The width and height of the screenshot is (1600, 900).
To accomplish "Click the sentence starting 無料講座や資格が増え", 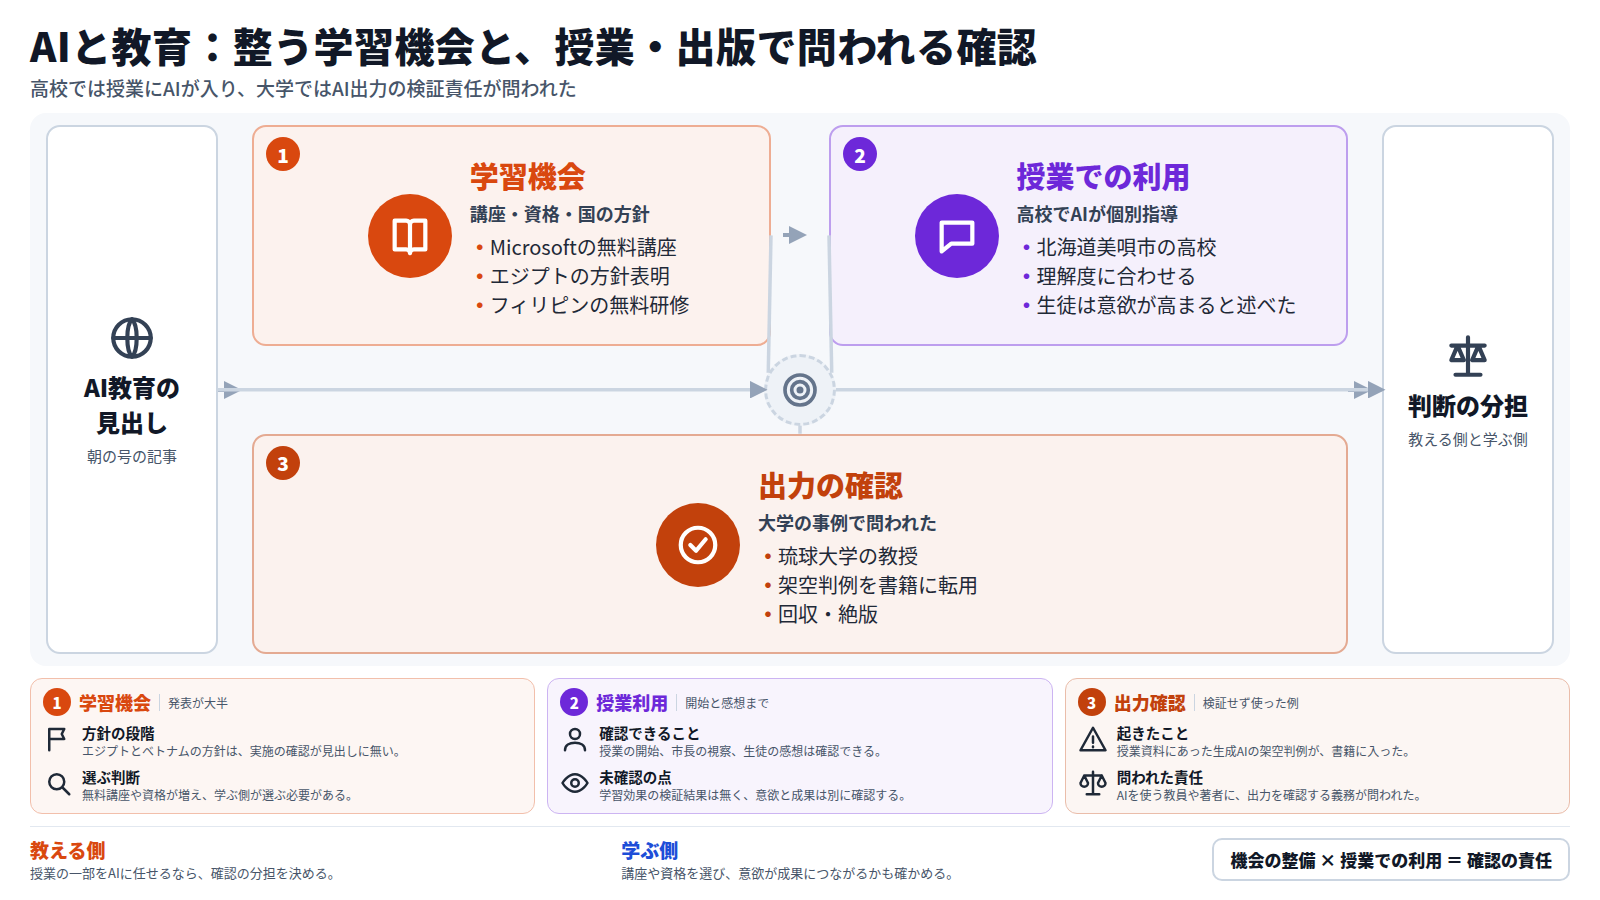I will click(218, 795).
